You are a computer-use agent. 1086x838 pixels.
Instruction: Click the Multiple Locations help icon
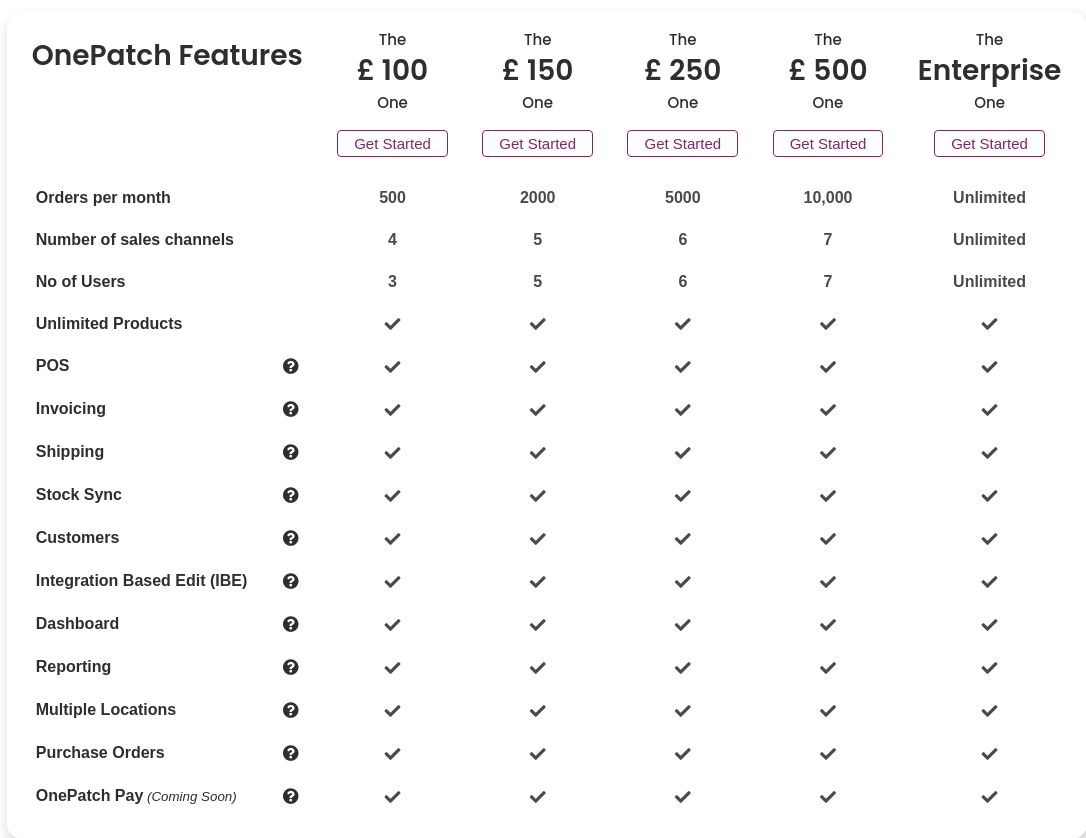290,710
